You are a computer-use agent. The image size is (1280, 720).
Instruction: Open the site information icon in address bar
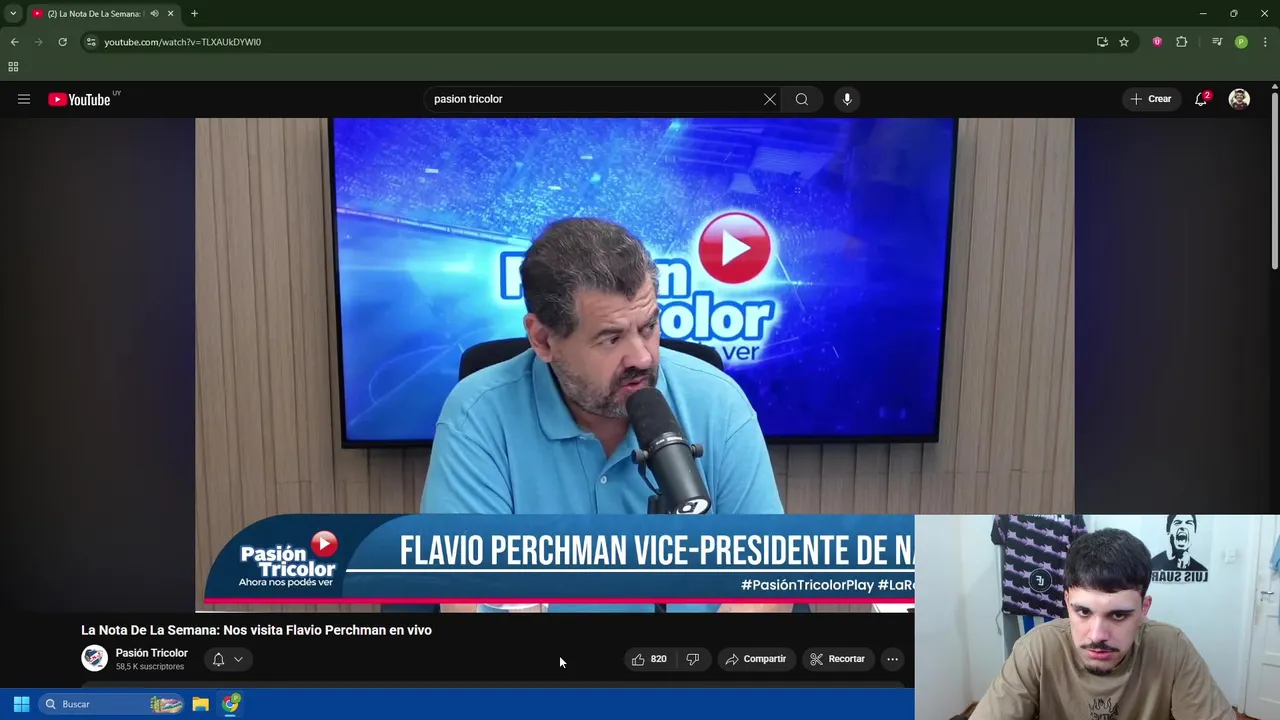(x=91, y=42)
